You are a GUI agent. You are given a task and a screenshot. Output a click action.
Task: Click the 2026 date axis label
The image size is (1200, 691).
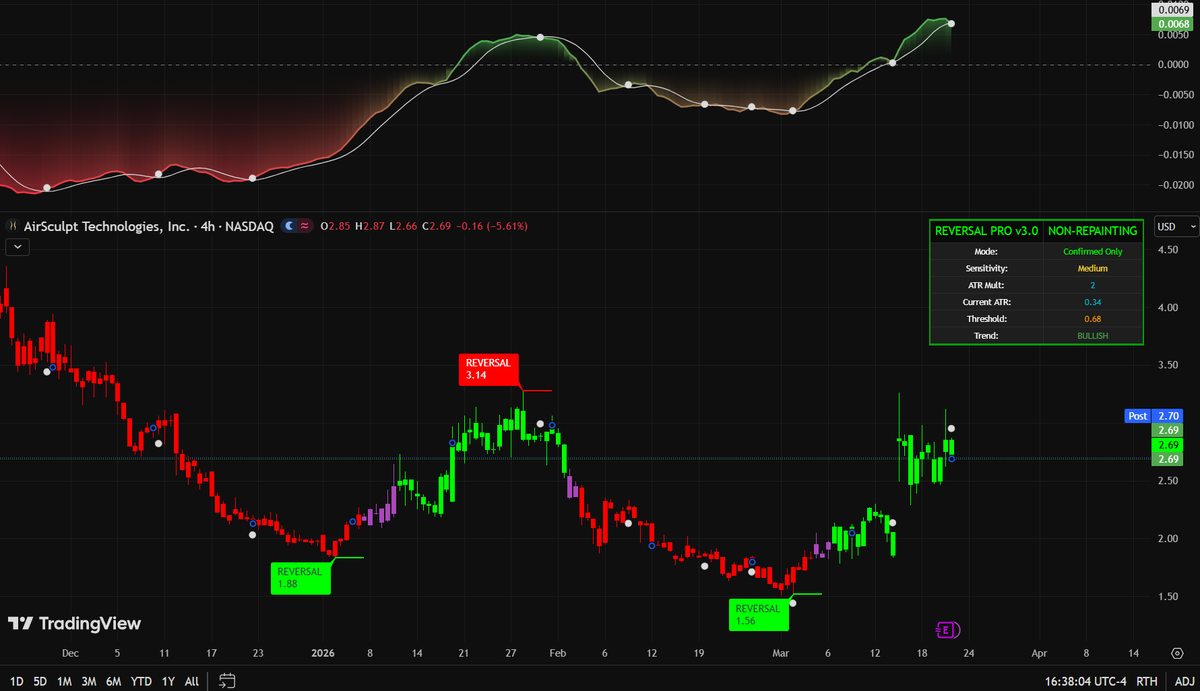coord(323,653)
